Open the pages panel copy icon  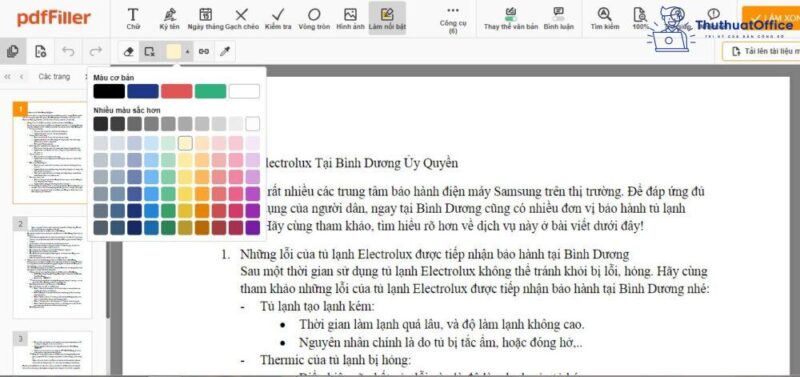point(13,51)
